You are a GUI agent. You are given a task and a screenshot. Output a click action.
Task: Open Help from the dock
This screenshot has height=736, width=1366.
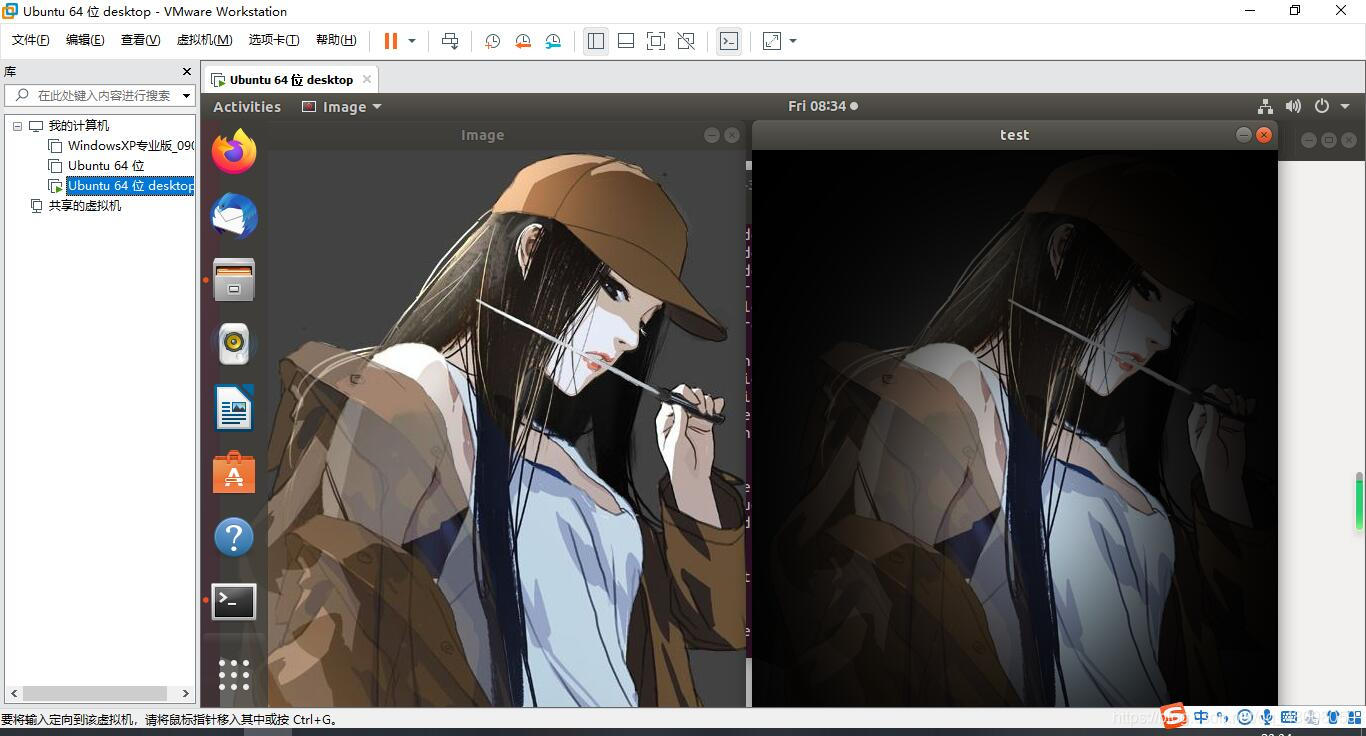click(x=234, y=537)
